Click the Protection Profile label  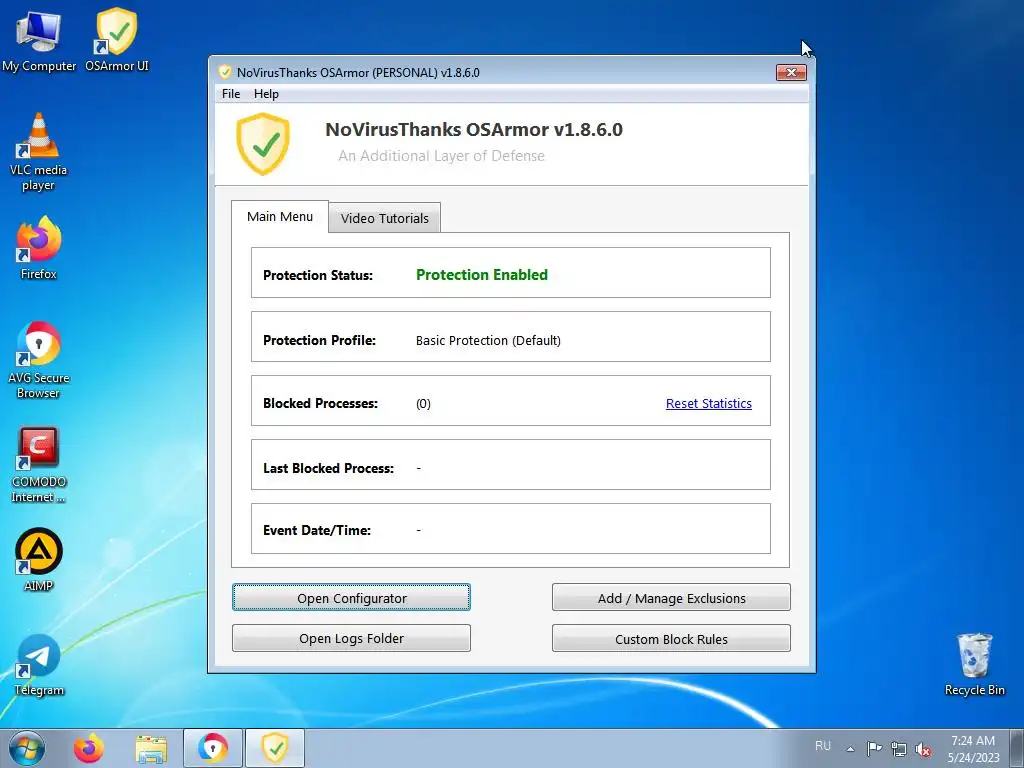click(319, 340)
